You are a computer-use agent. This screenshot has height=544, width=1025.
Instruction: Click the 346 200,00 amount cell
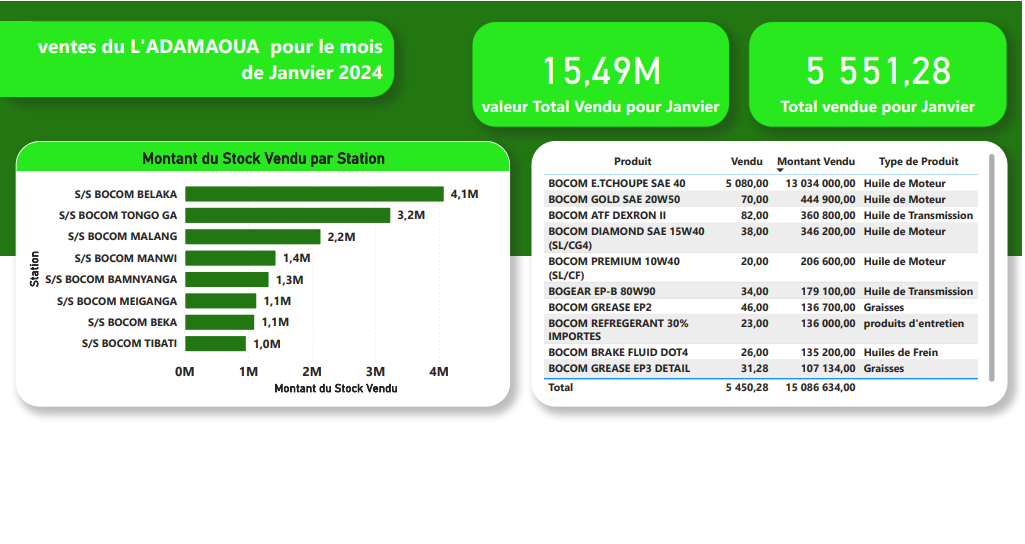tap(828, 231)
